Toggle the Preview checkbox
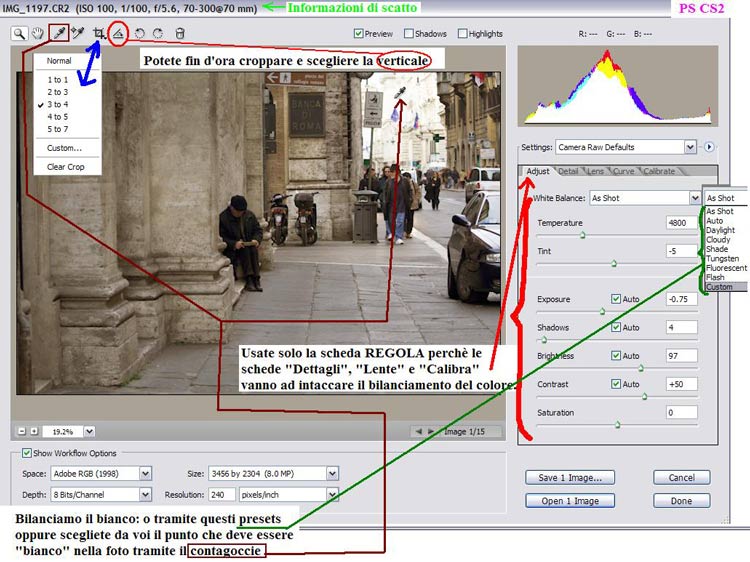The width and height of the screenshot is (750, 562). click(x=359, y=33)
